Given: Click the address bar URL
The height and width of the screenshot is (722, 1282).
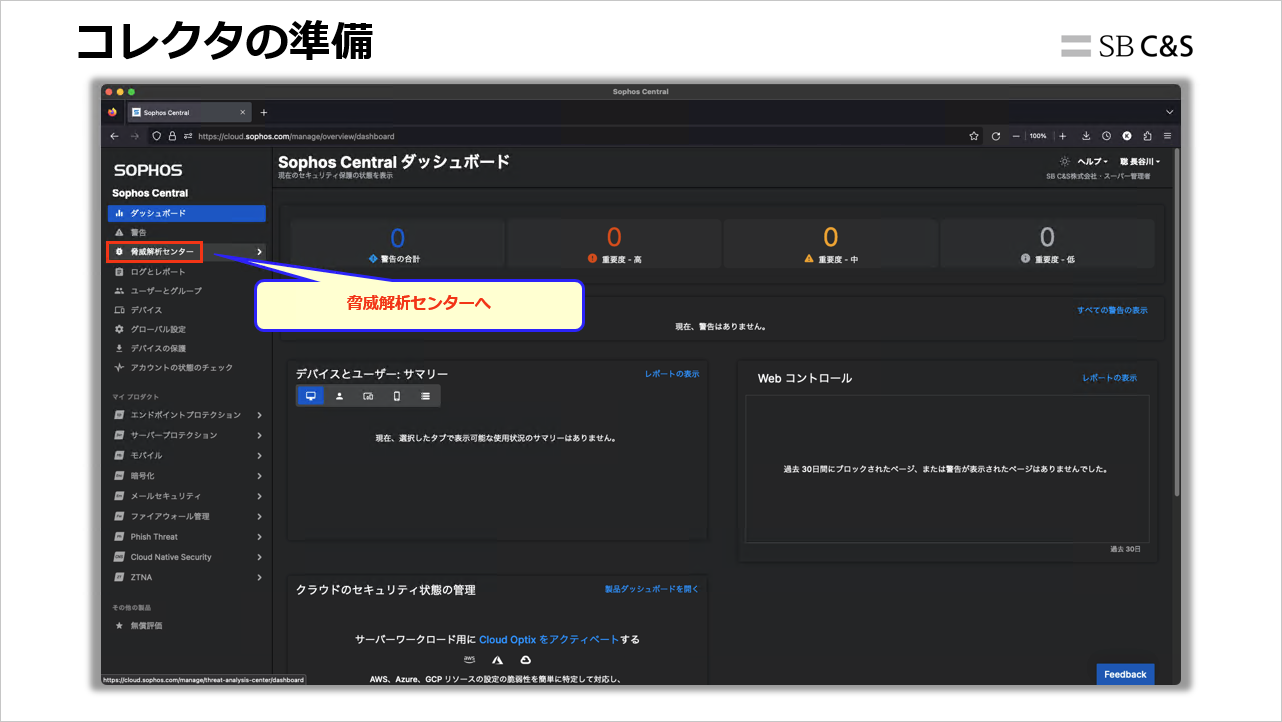Looking at the screenshot, I should click(296, 136).
